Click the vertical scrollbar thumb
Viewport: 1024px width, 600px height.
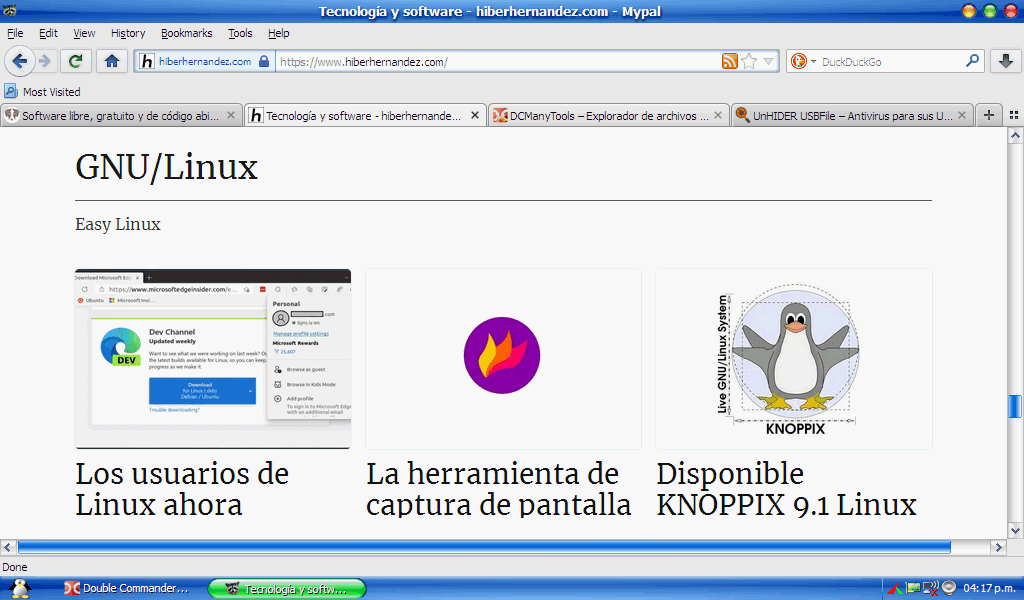[1015, 406]
